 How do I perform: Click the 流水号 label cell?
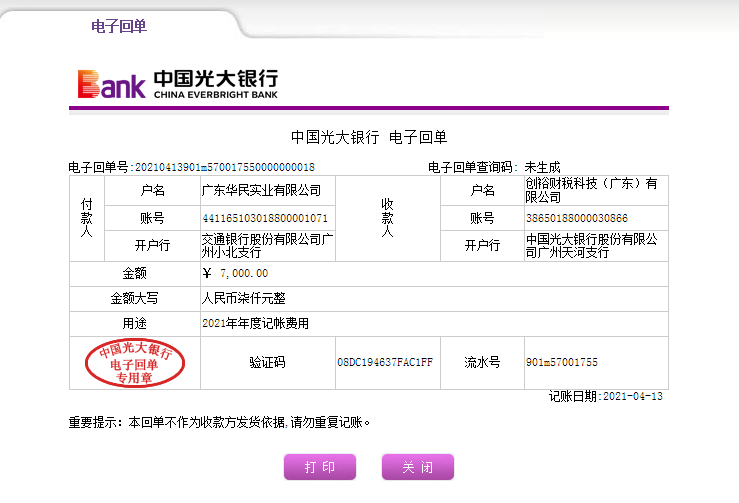(482, 363)
